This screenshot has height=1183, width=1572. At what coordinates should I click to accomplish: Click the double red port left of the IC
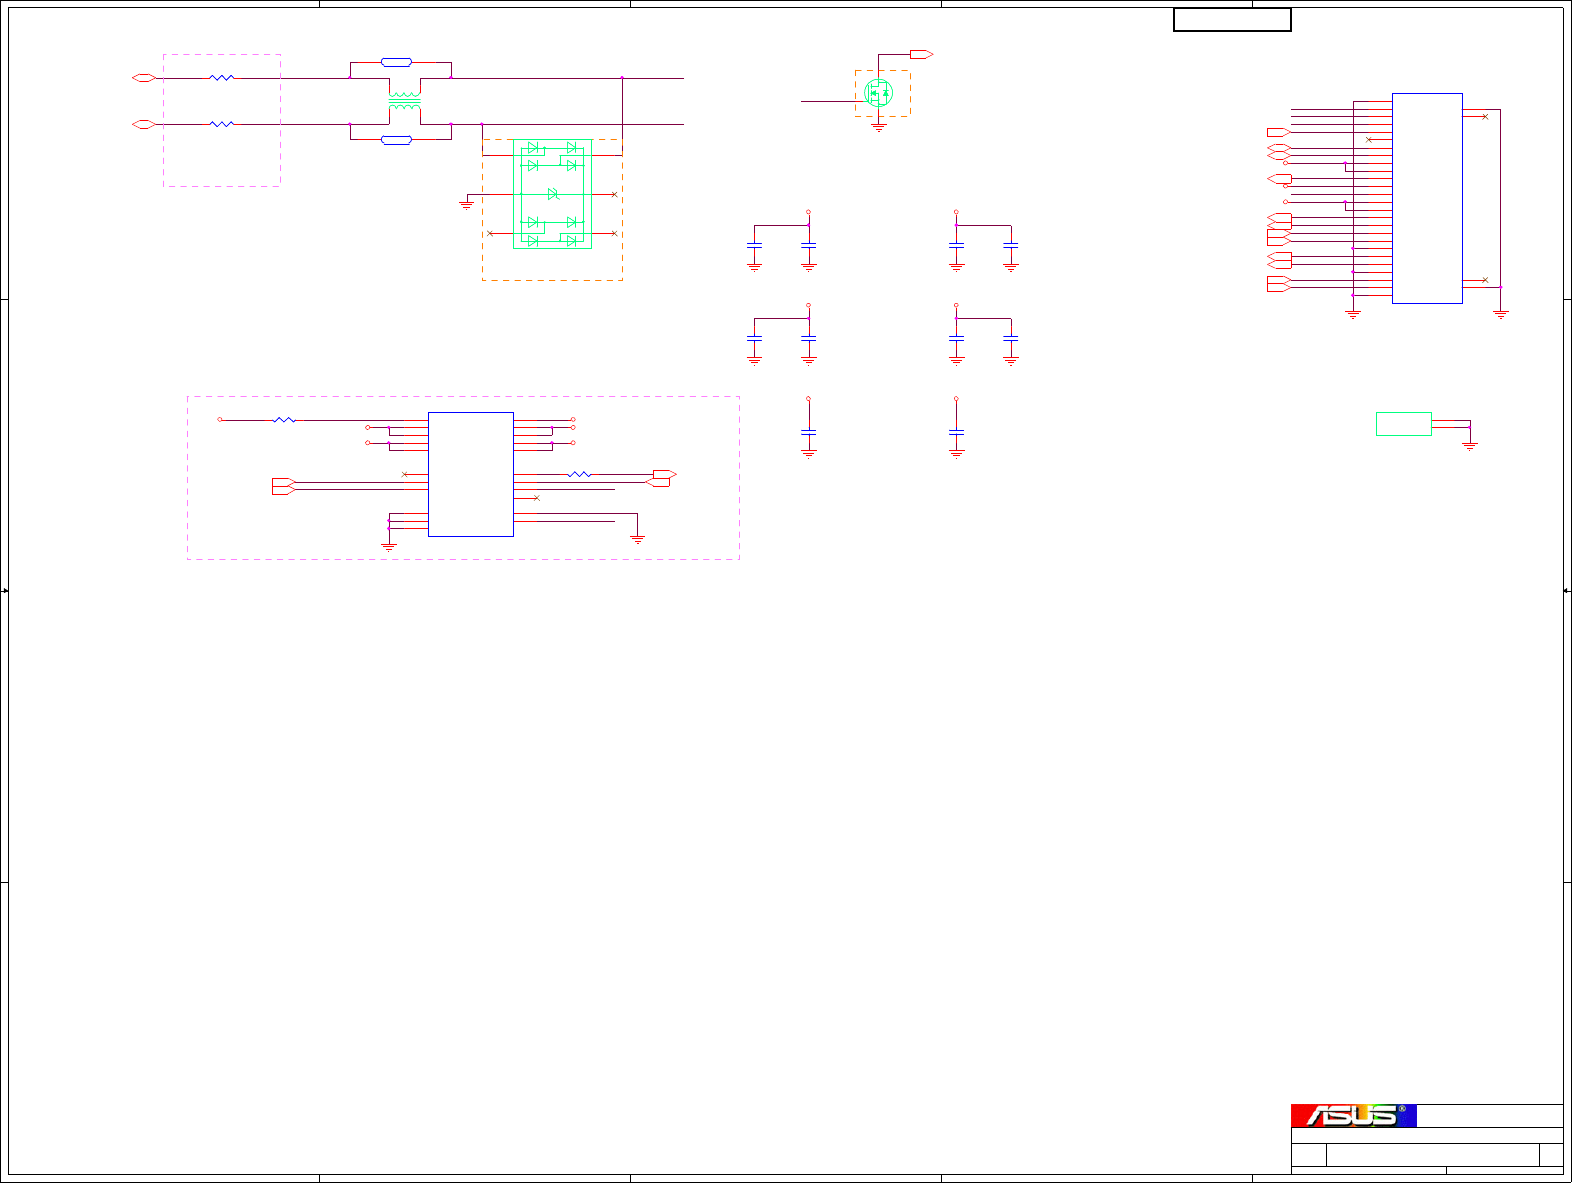[284, 486]
